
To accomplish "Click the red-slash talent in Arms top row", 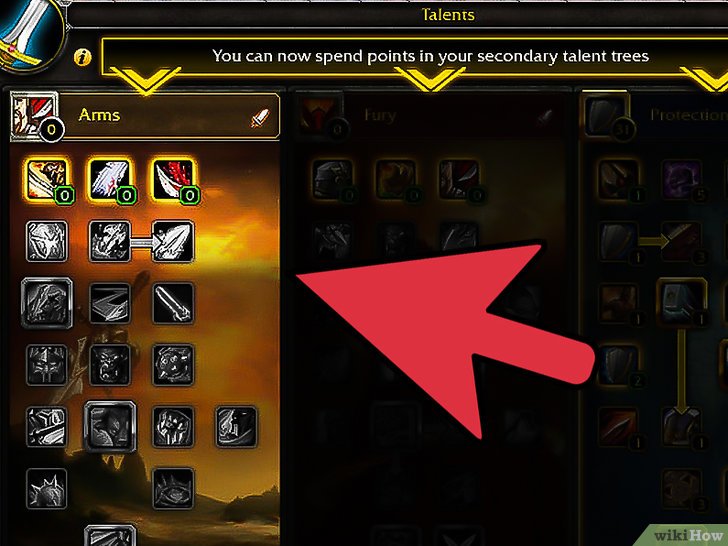I will pyautogui.click(x=173, y=180).
